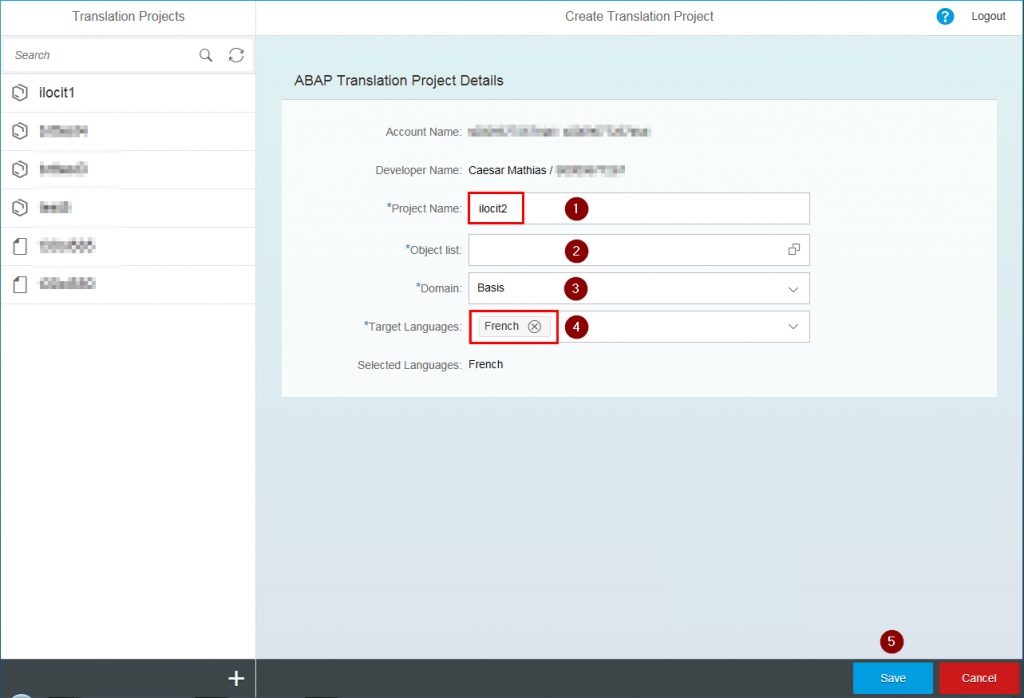Click the Search field in the sidebar
Screen dimensions: 1024x698
click(x=100, y=55)
